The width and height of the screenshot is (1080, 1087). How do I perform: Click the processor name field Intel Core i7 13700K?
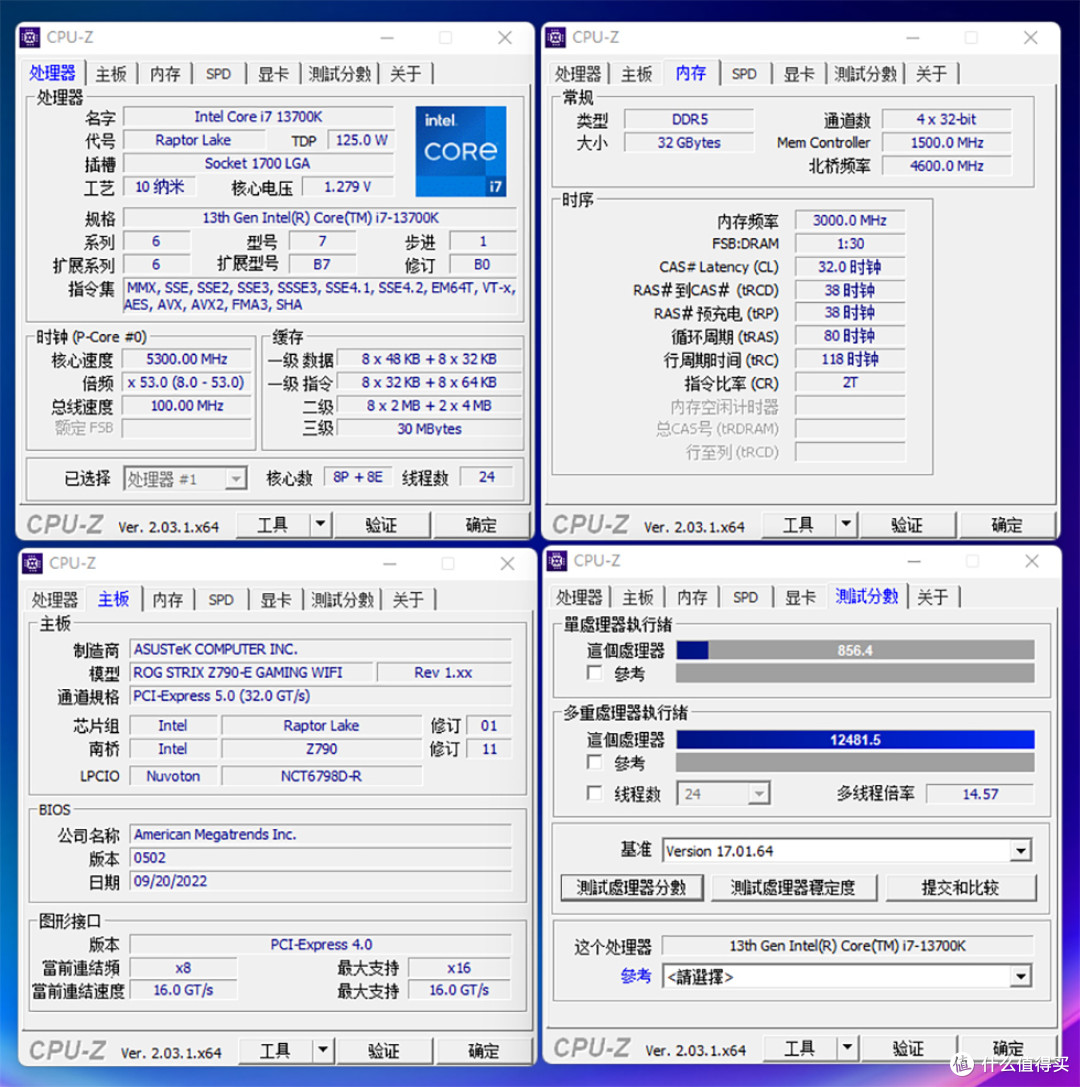(x=259, y=116)
